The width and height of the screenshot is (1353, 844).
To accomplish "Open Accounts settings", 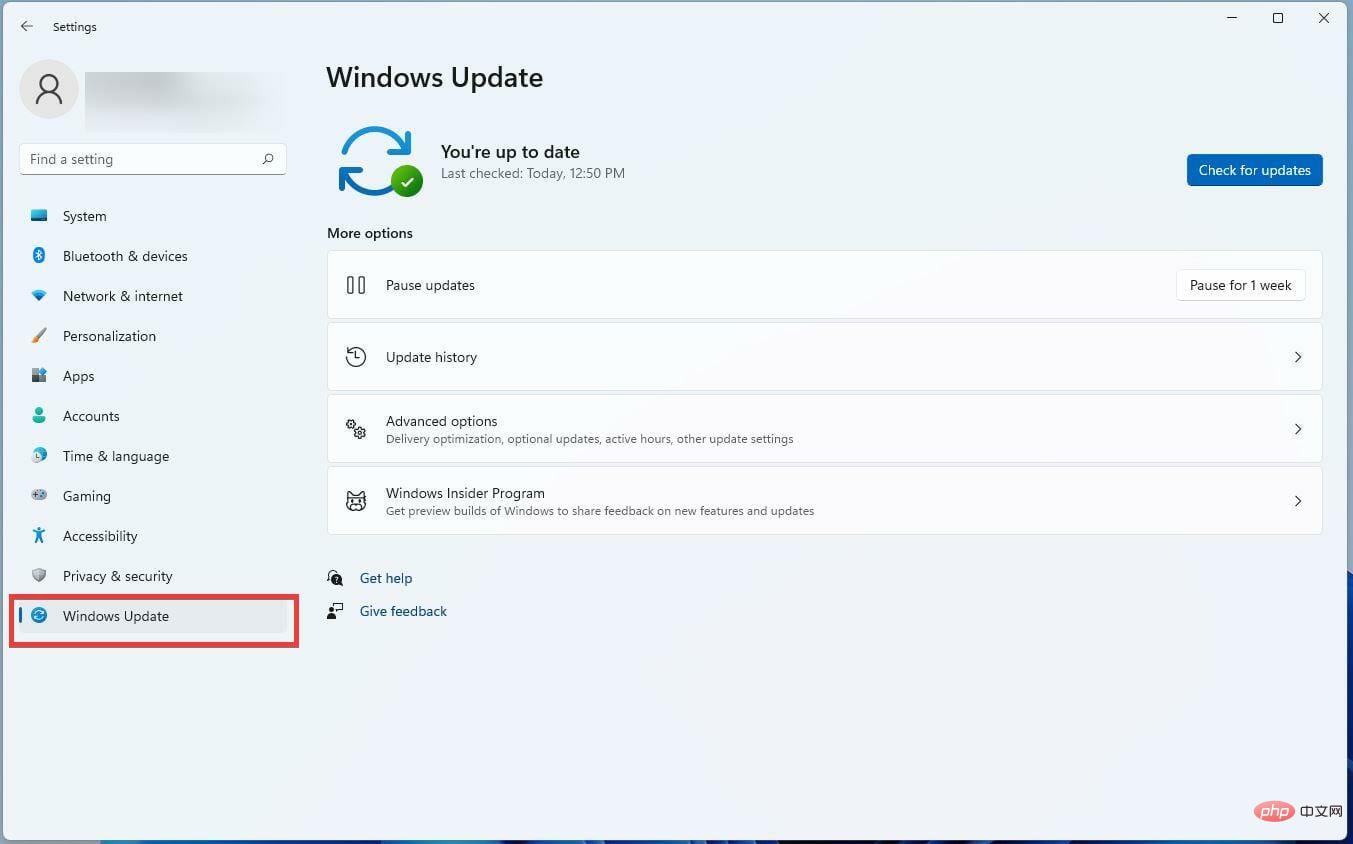I will coord(153,416).
